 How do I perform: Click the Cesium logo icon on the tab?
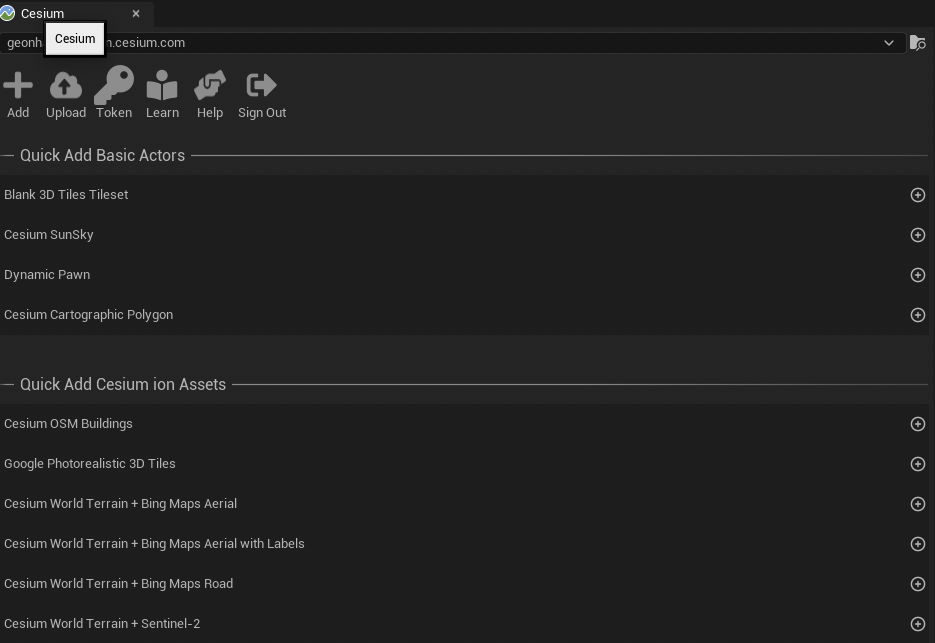pyautogui.click(x=8, y=13)
